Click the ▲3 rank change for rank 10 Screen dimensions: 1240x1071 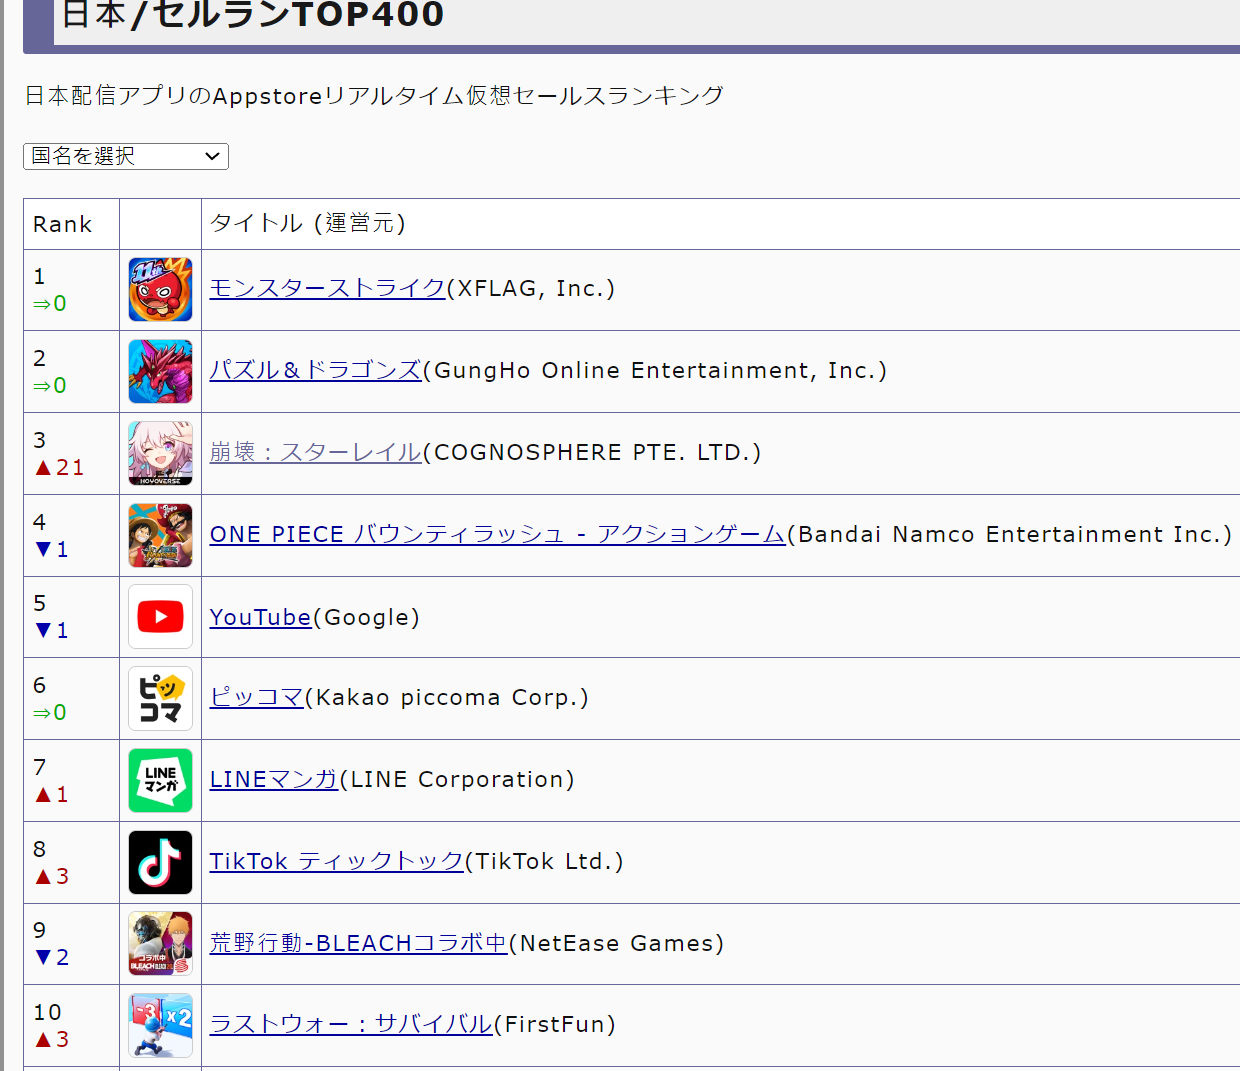pyautogui.click(x=51, y=1039)
